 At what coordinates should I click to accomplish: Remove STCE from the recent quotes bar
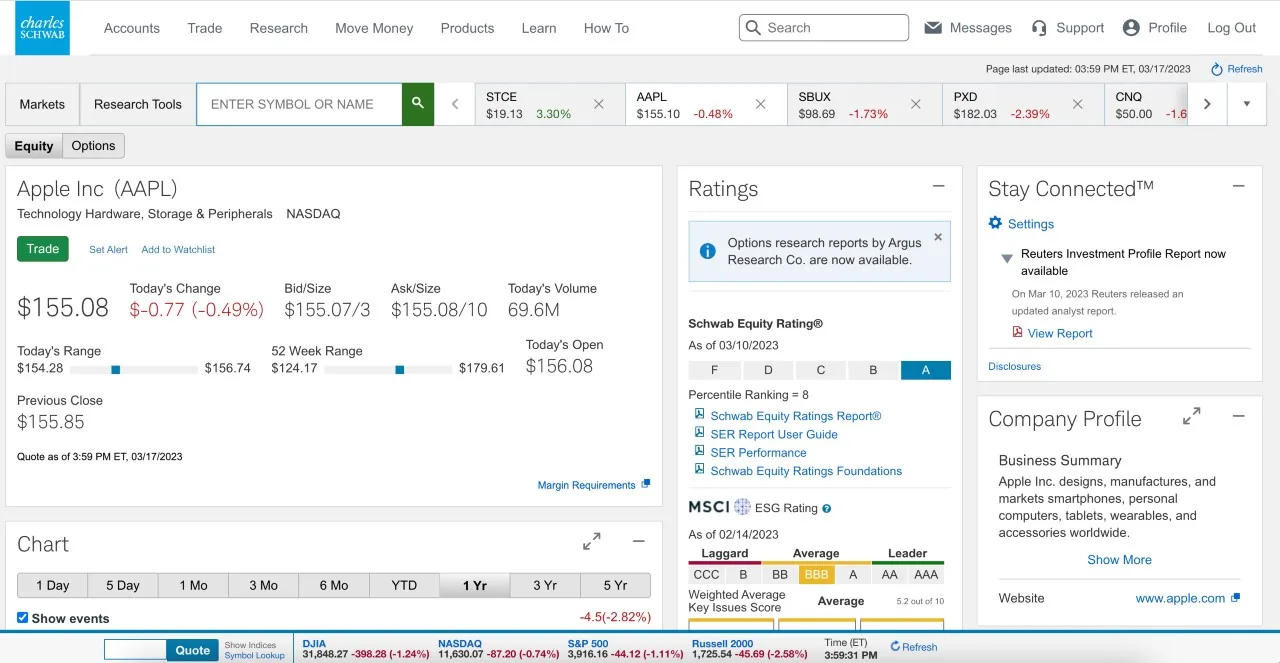click(x=599, y=104)
